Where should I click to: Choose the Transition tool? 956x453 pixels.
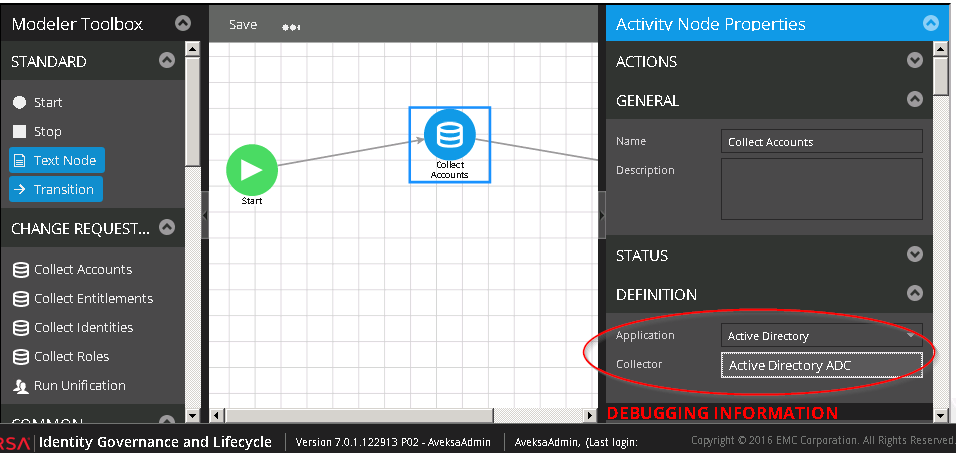[56, 189]
